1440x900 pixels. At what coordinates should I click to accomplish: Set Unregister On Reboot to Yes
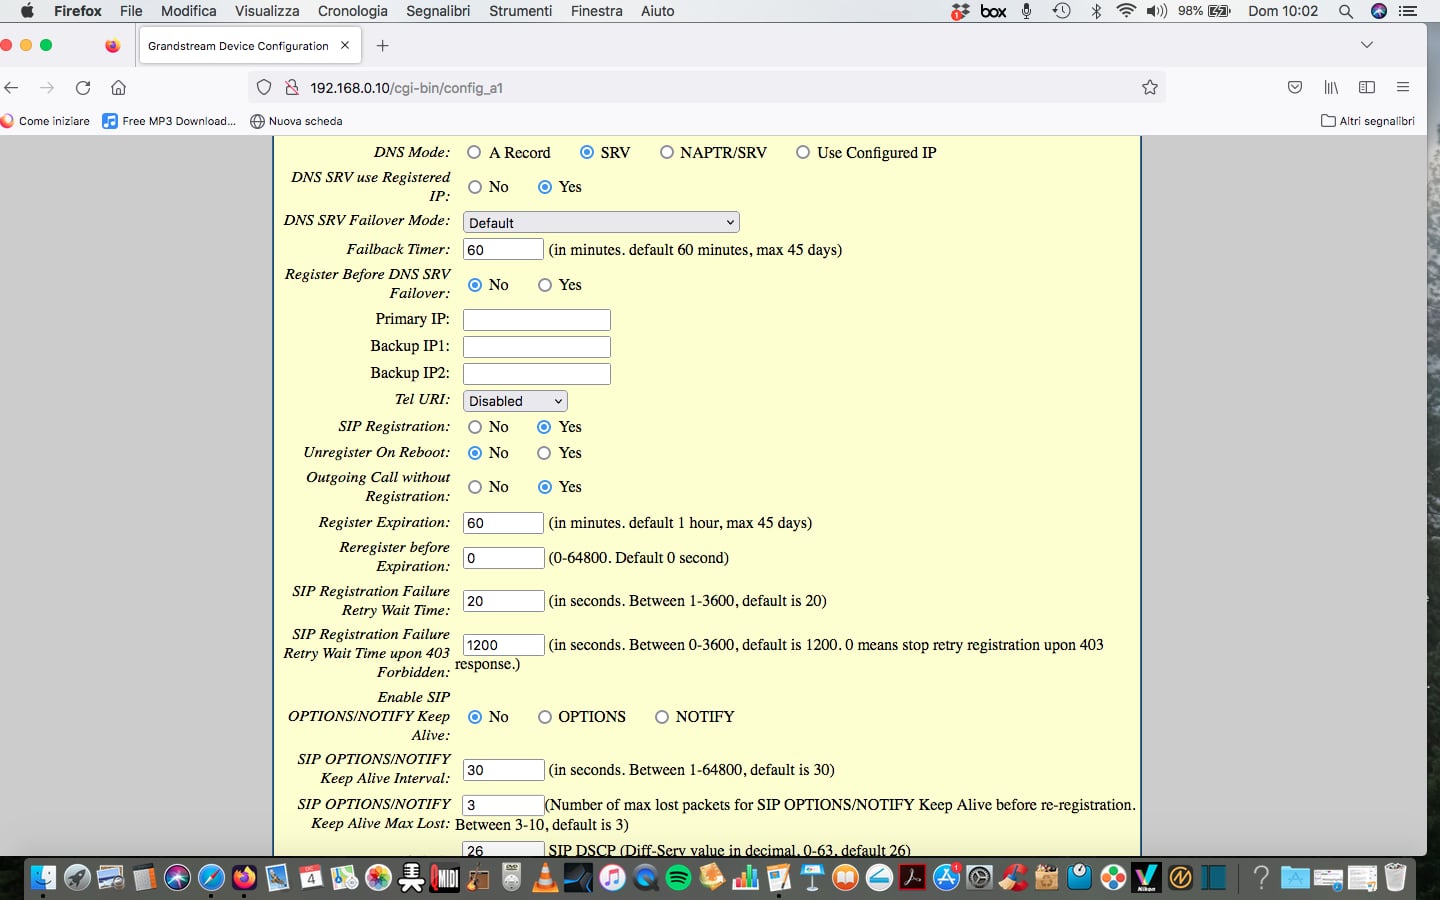[545, 453]
